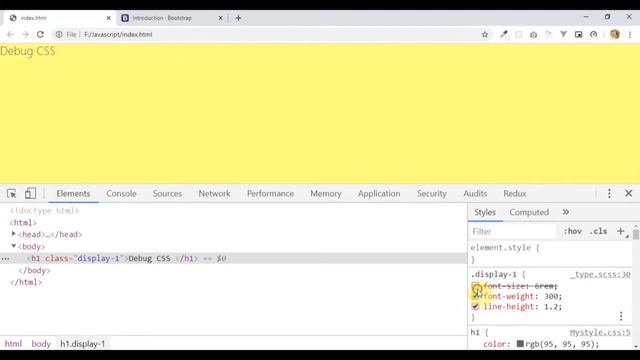Open the .display-1 rule three-dot menu
640x360 pixels.
pos(621,316)
